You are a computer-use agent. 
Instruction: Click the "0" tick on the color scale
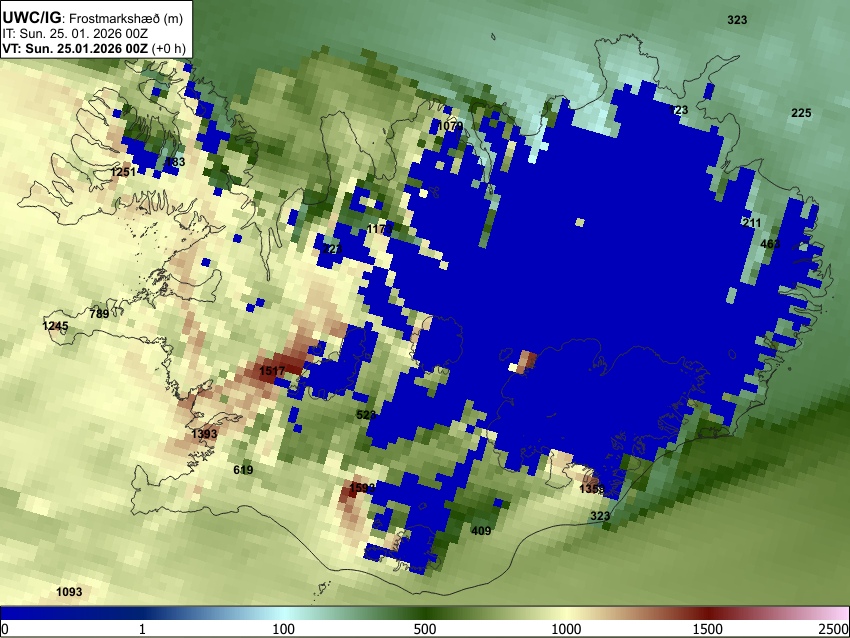[x=5, y=629]
